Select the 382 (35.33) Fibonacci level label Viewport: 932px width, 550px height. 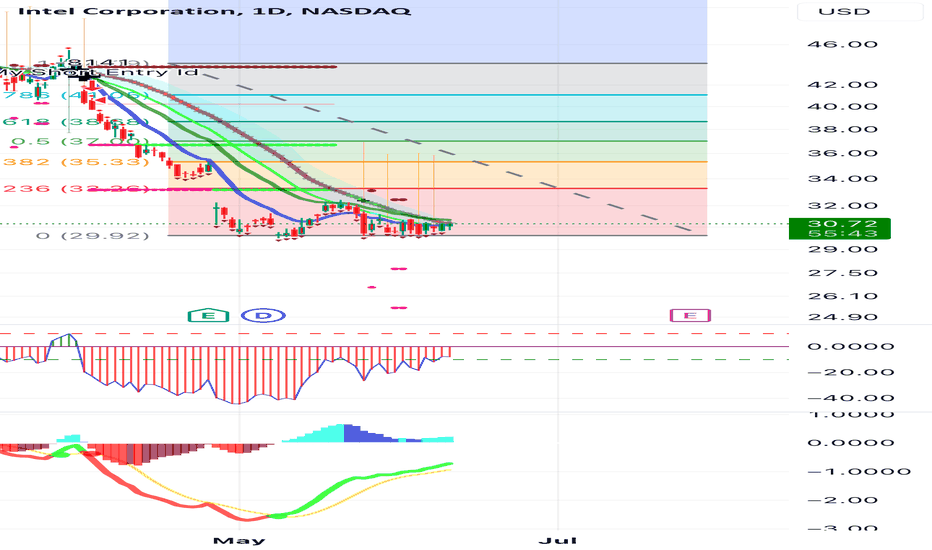76,162
